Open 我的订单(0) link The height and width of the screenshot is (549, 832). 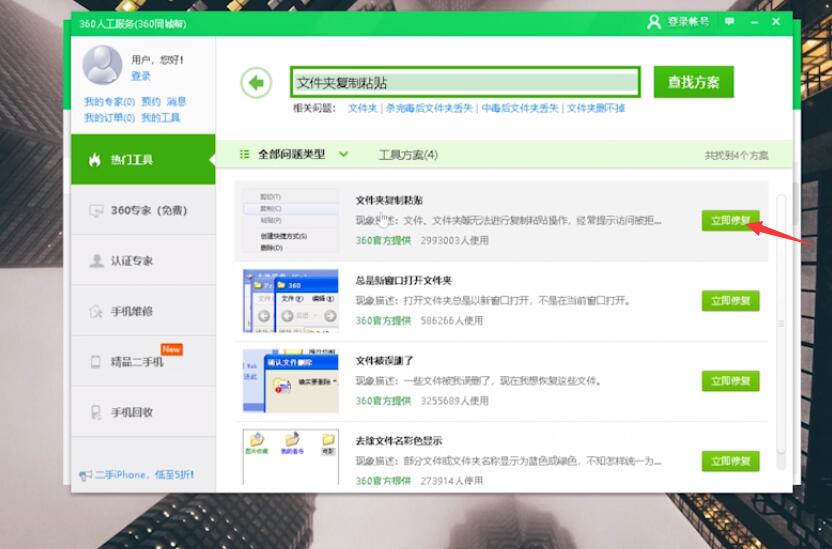(x=109, y=117)
